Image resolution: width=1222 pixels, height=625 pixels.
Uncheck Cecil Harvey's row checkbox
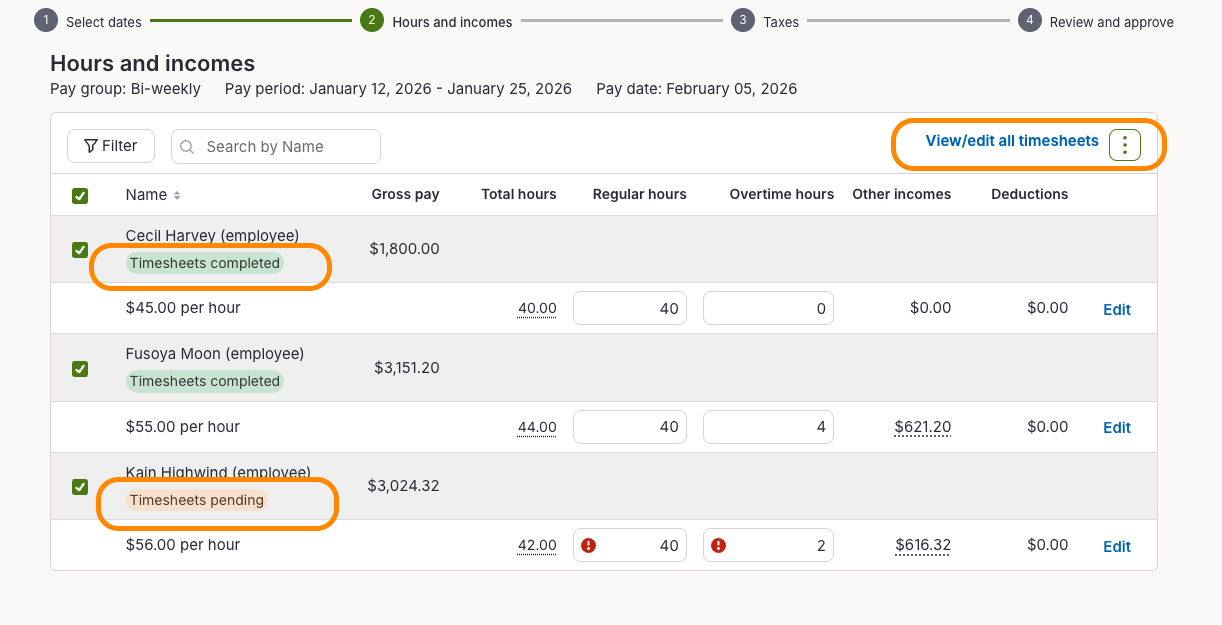(80, 250)
